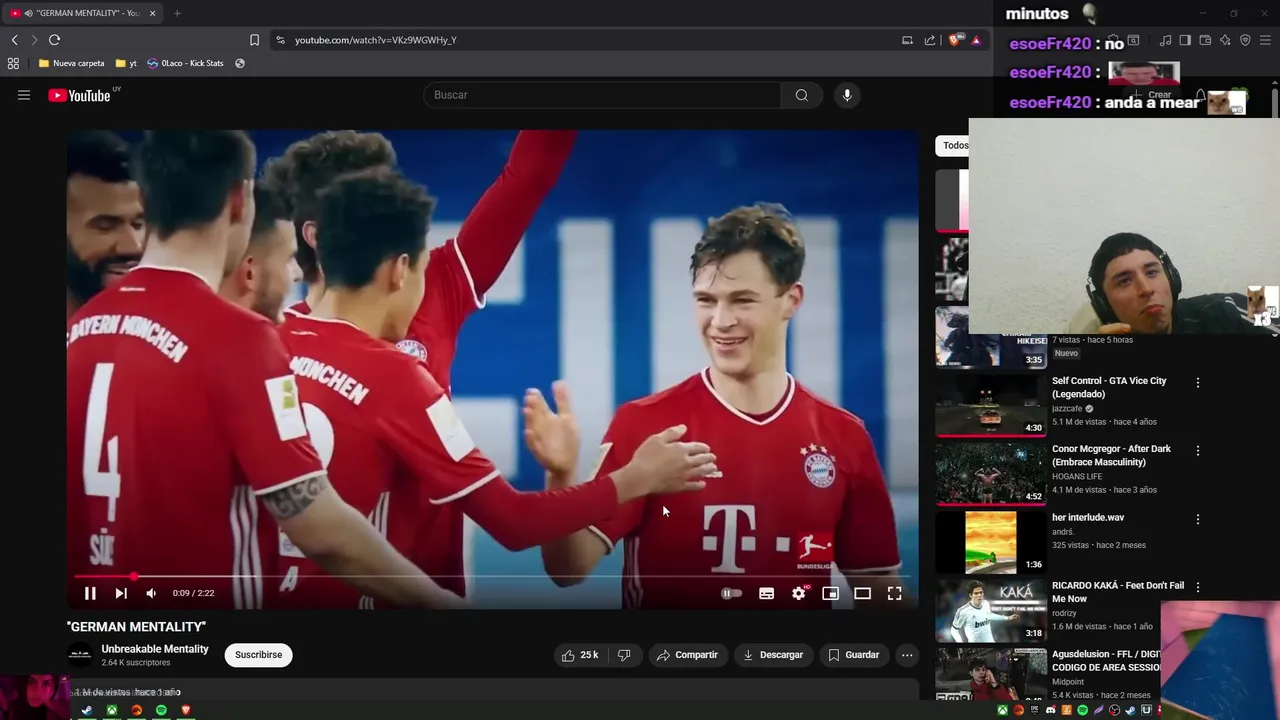This screenshot has height=720, width=1280.
Task: Open Brave main menu hamburger
Action: [1265, 40]
